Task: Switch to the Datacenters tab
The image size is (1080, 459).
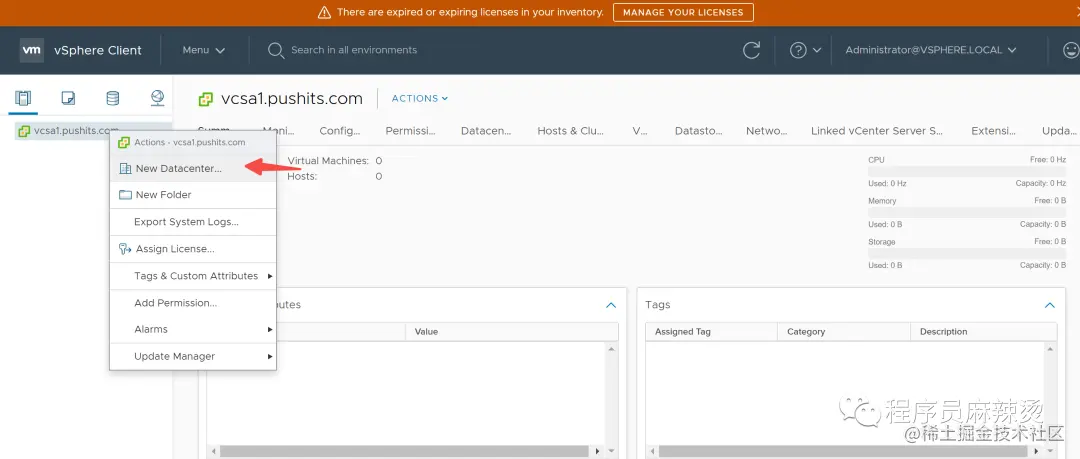Action: click(486, 131)
